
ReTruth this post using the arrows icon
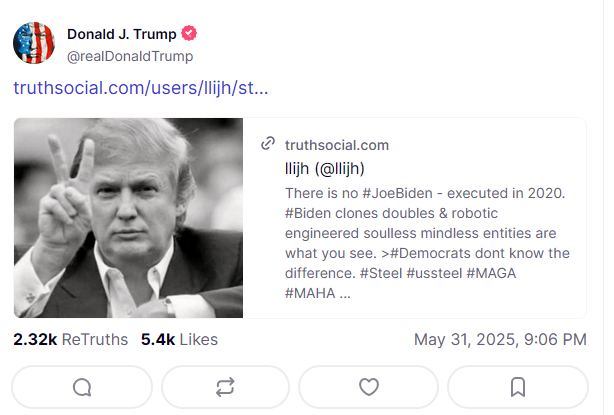pos(225,387)
